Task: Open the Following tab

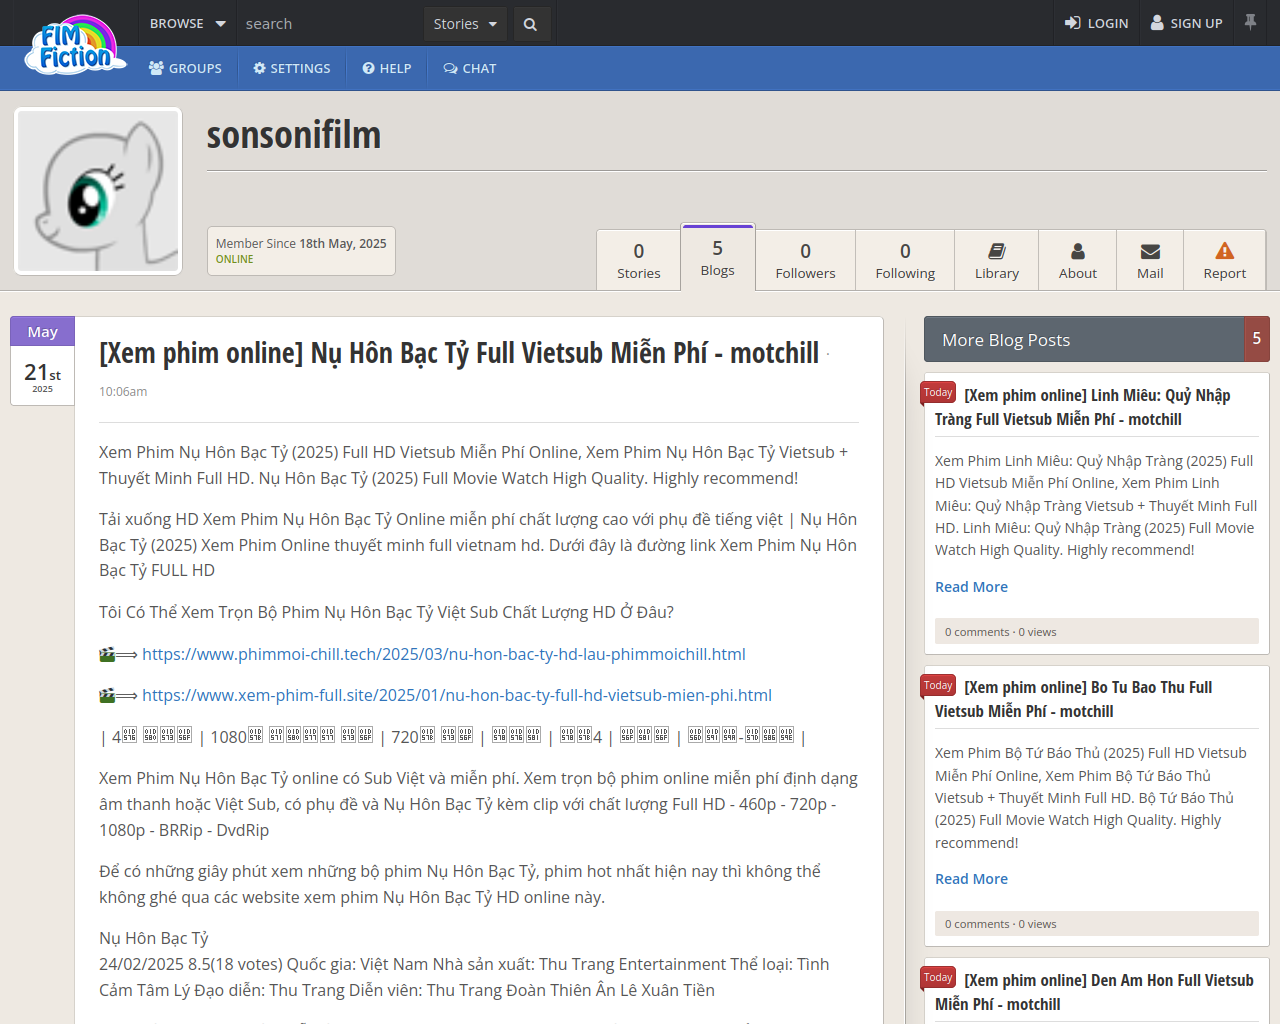Action: pos(905,260)
